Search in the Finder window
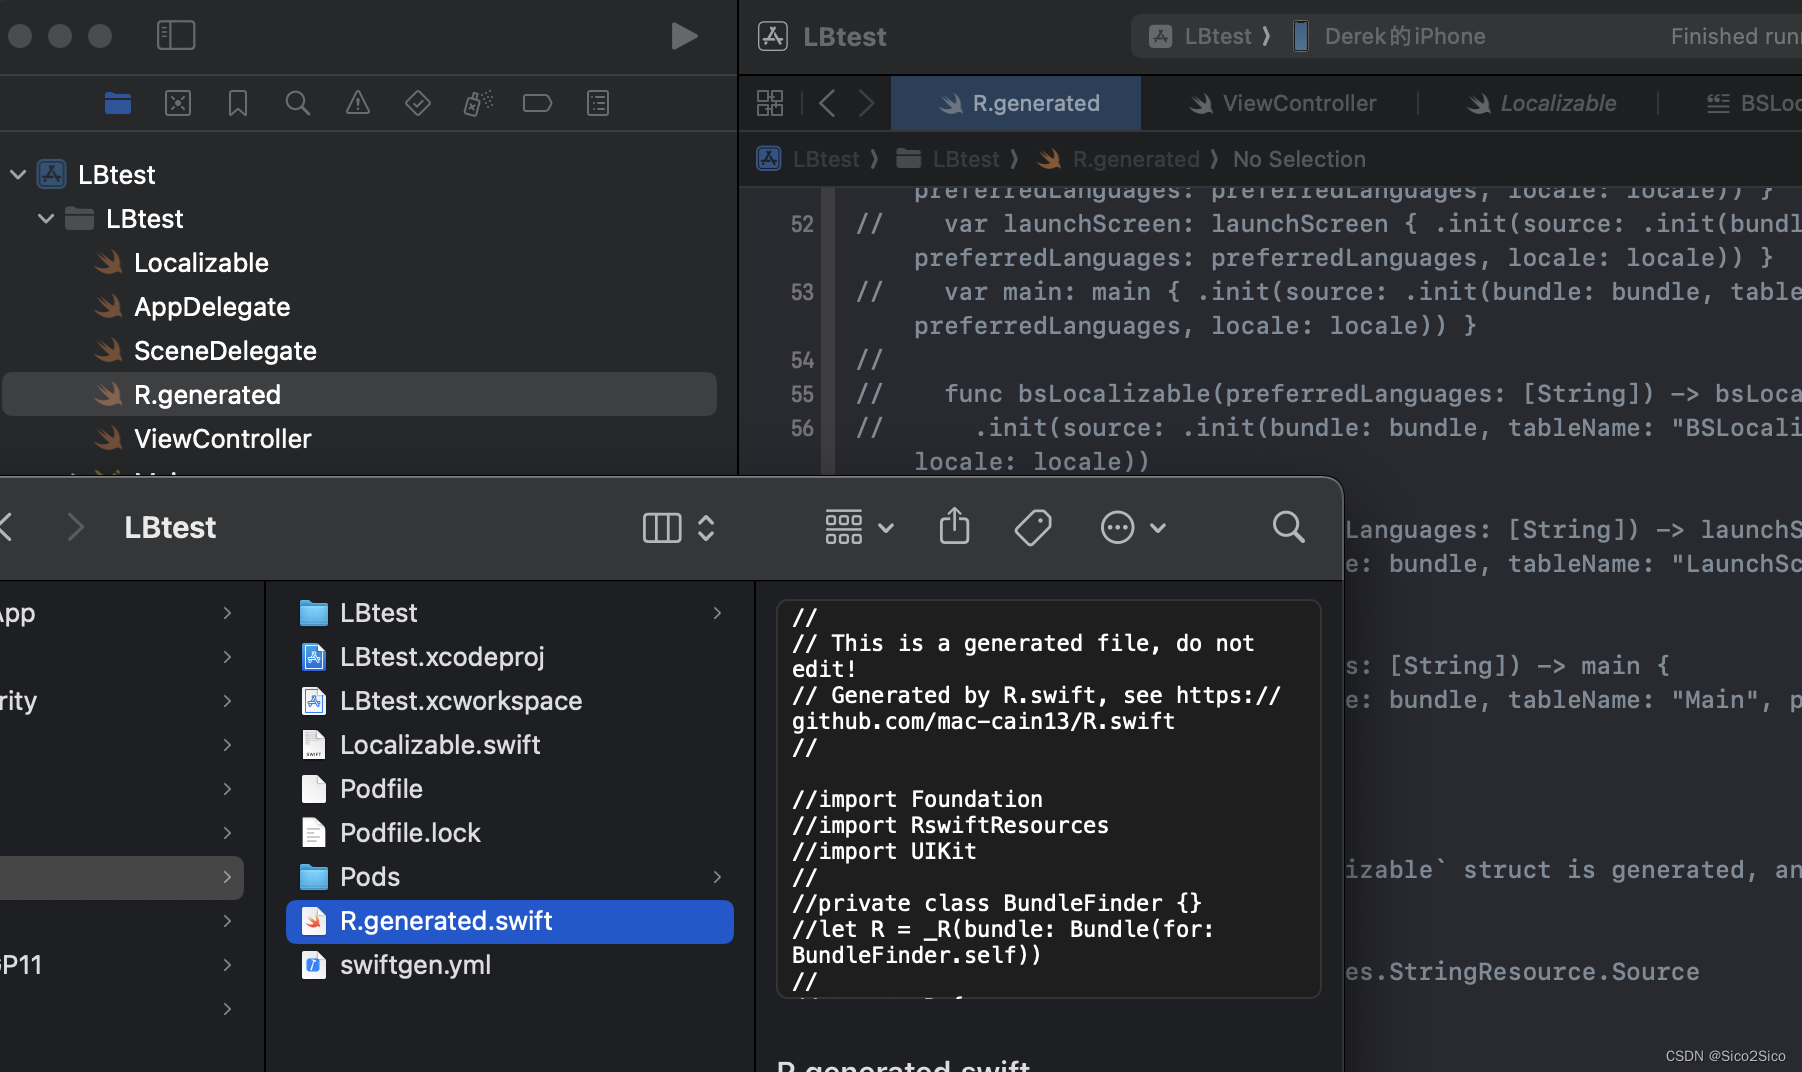Image resolution: width=1802 pixels, height=1072 pixels. [1288, 527]
